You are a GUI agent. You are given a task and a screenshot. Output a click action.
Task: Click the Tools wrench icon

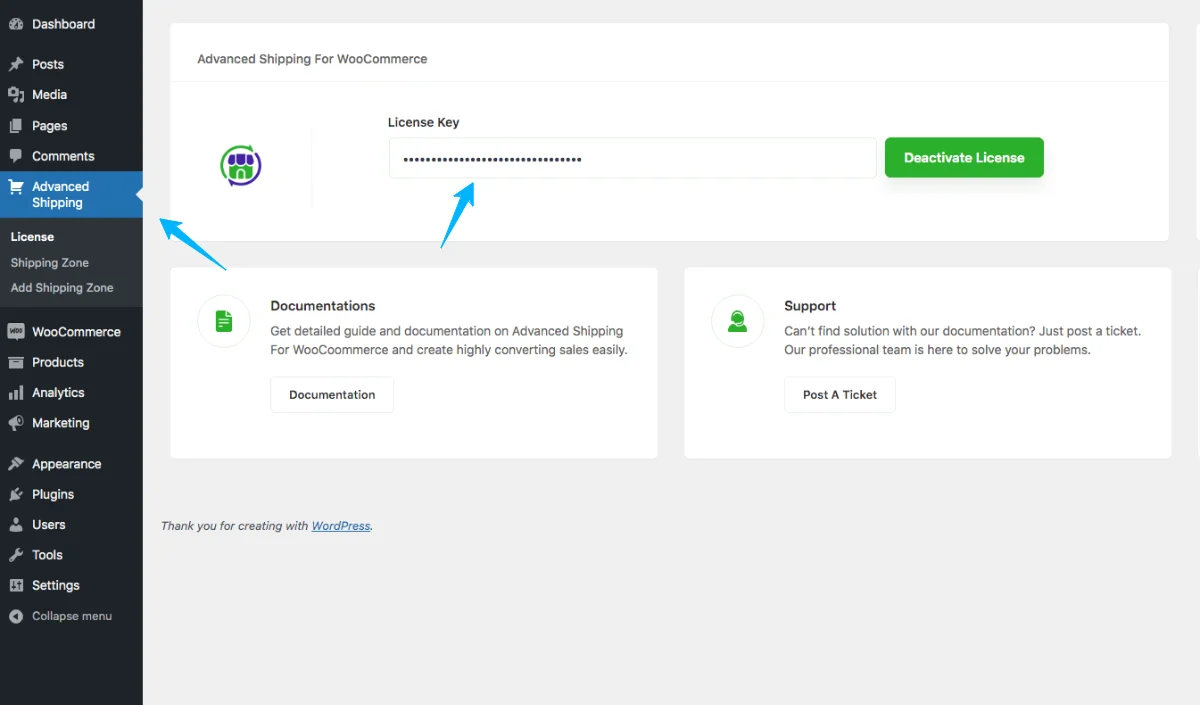(x=16, y=555)
